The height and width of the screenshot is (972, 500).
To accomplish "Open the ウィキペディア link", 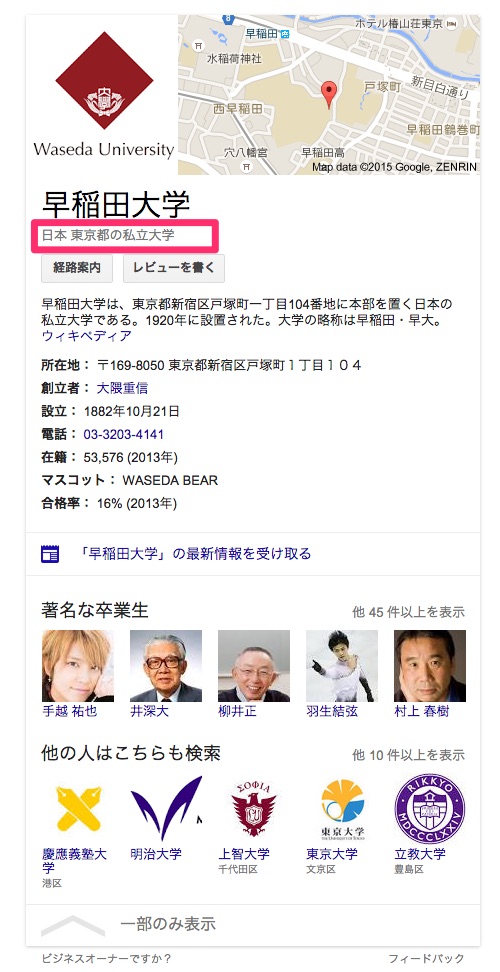I will click(x=87, y=336).
